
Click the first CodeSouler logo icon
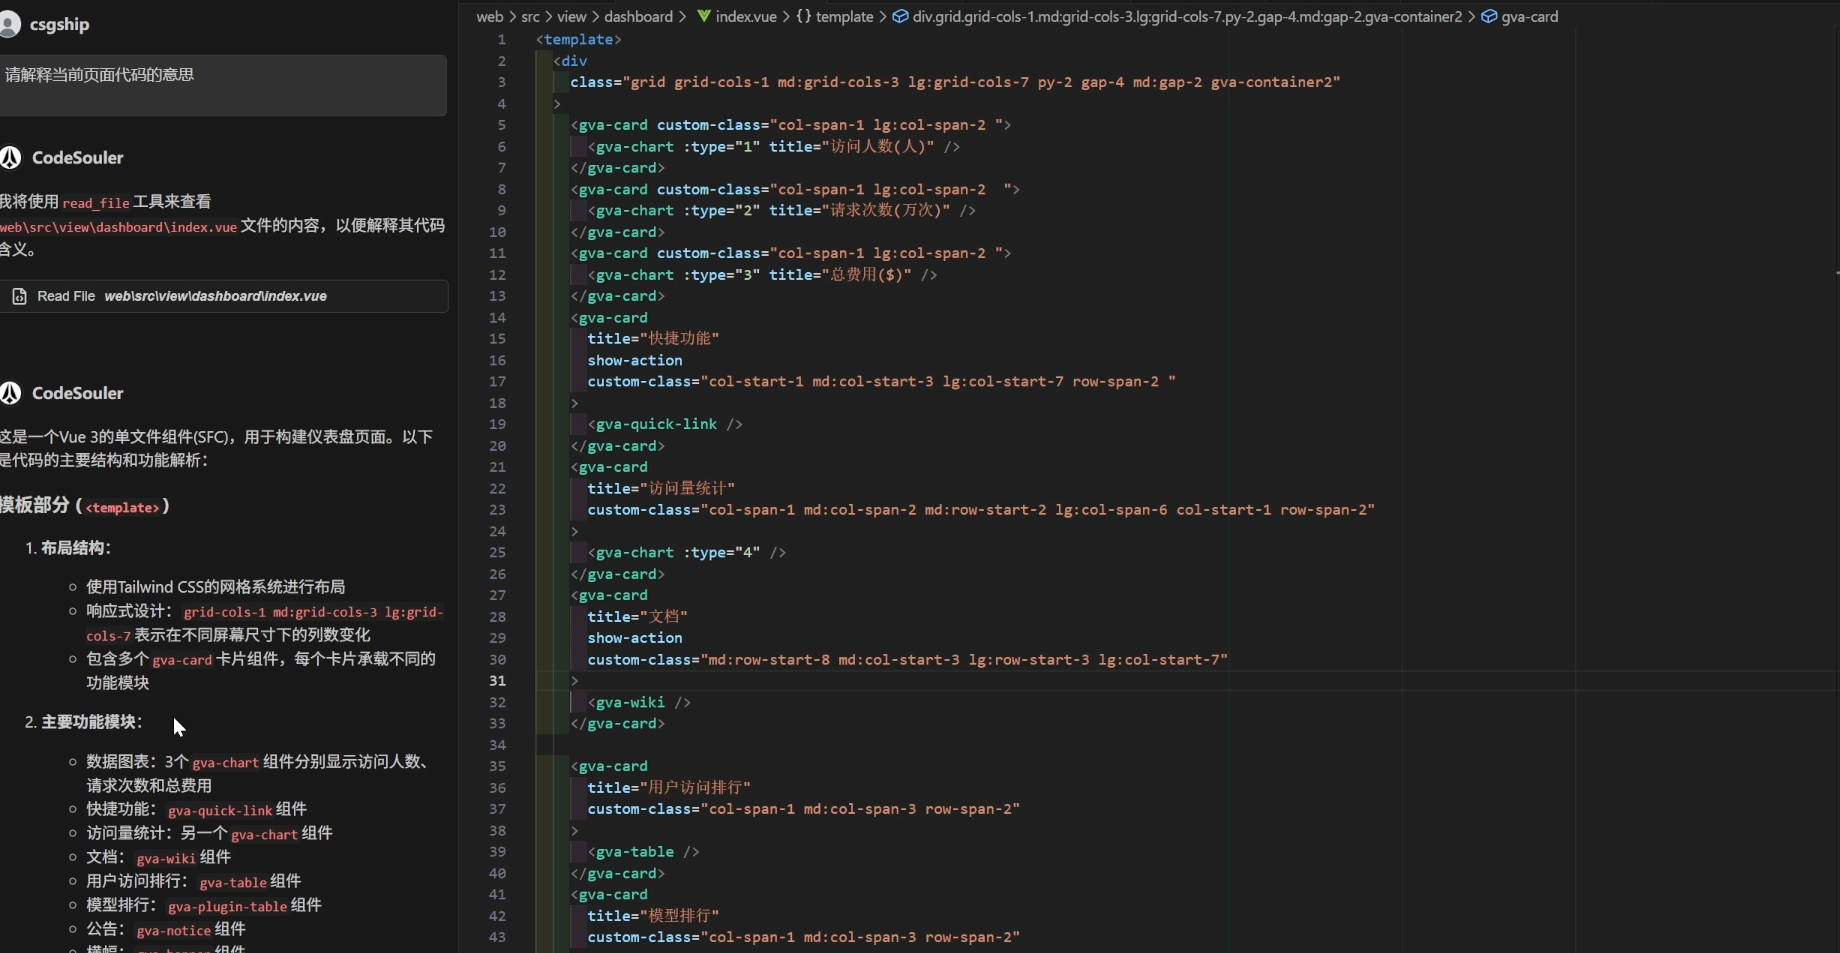click(11, 157)
